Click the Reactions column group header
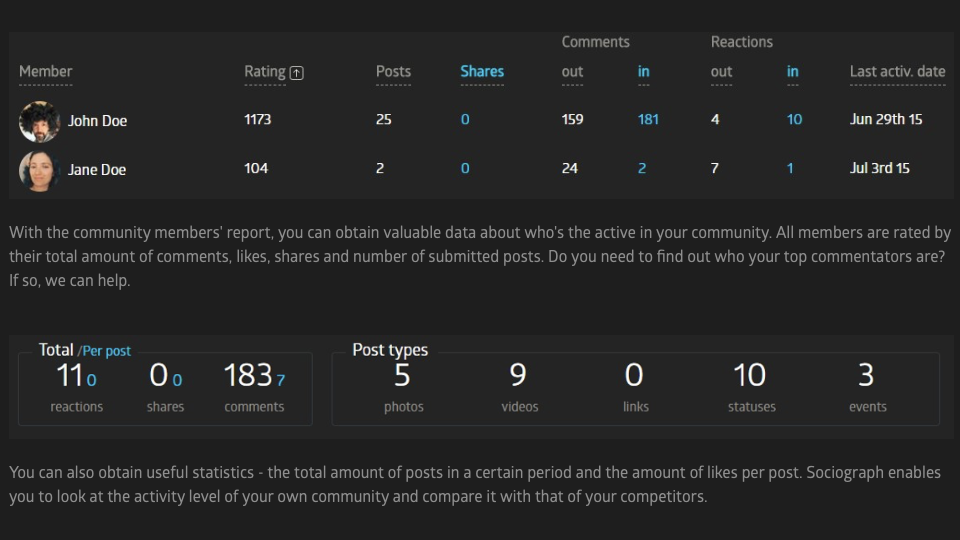Screen dimensions: 960x540 point(741,42)
